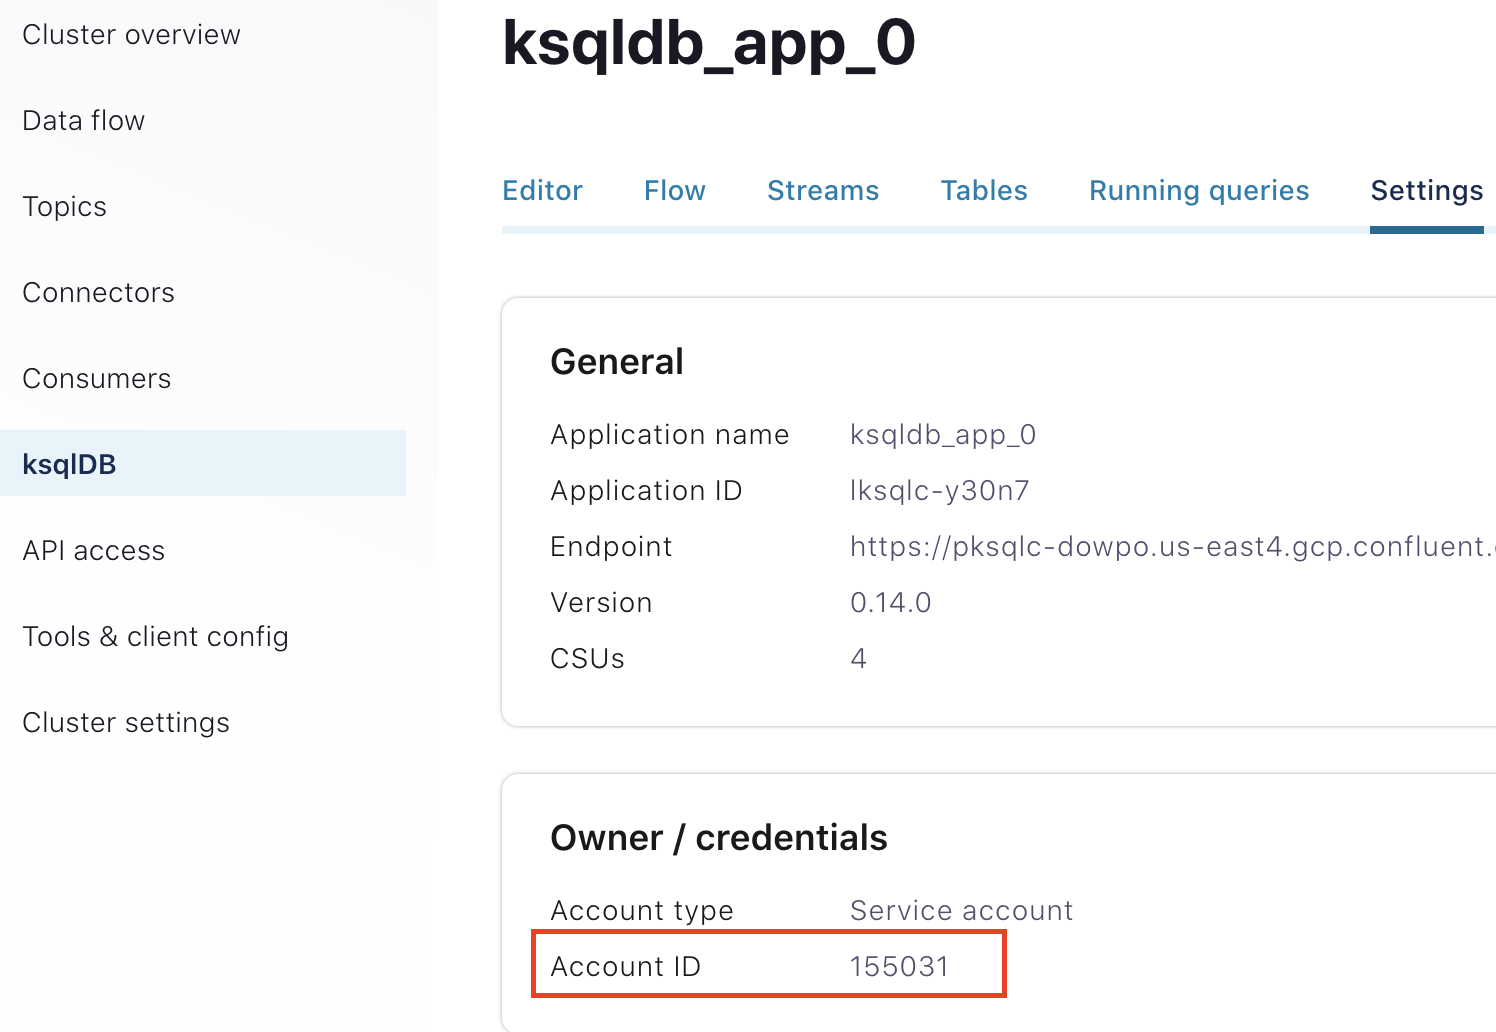Open the Streams tab
This screenshot has width=1496, height=1032.
(823, 191)
